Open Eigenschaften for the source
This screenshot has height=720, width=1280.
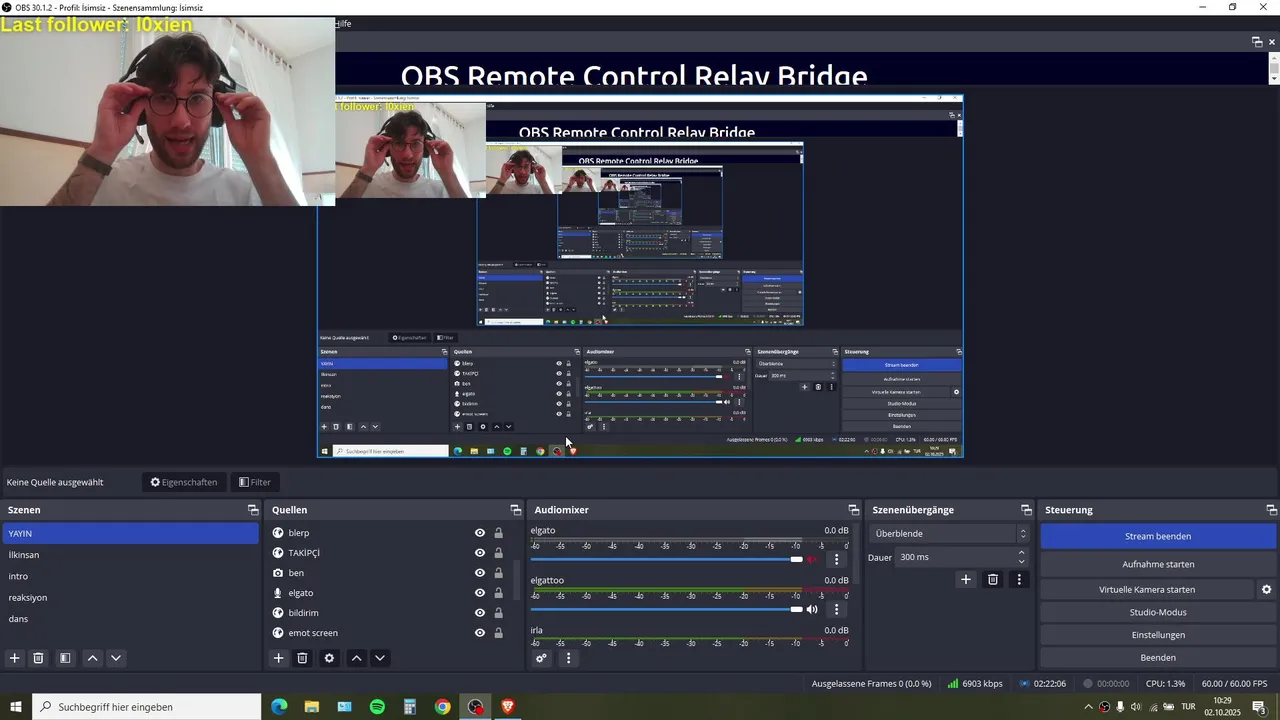point(184,482)
